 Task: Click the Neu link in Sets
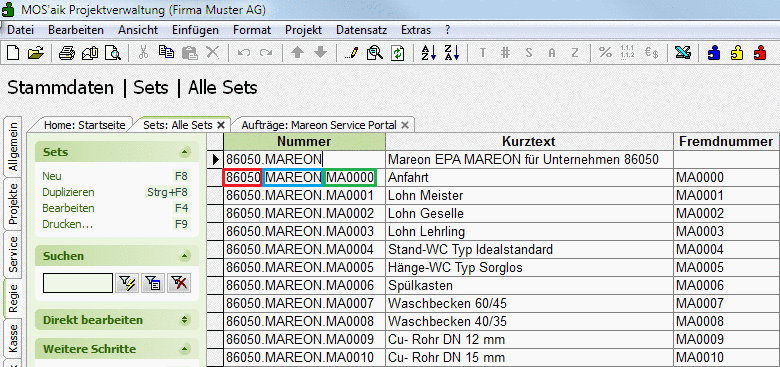coord(52,177)
